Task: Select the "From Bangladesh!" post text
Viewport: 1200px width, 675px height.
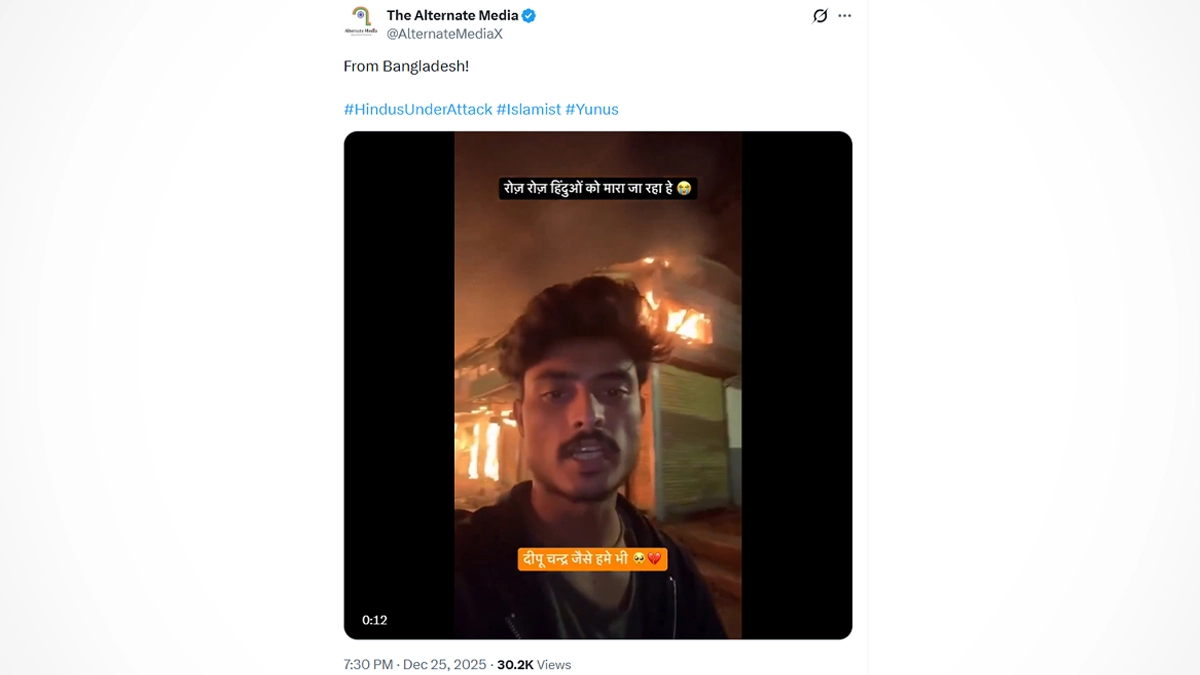Action: point(406,66)
